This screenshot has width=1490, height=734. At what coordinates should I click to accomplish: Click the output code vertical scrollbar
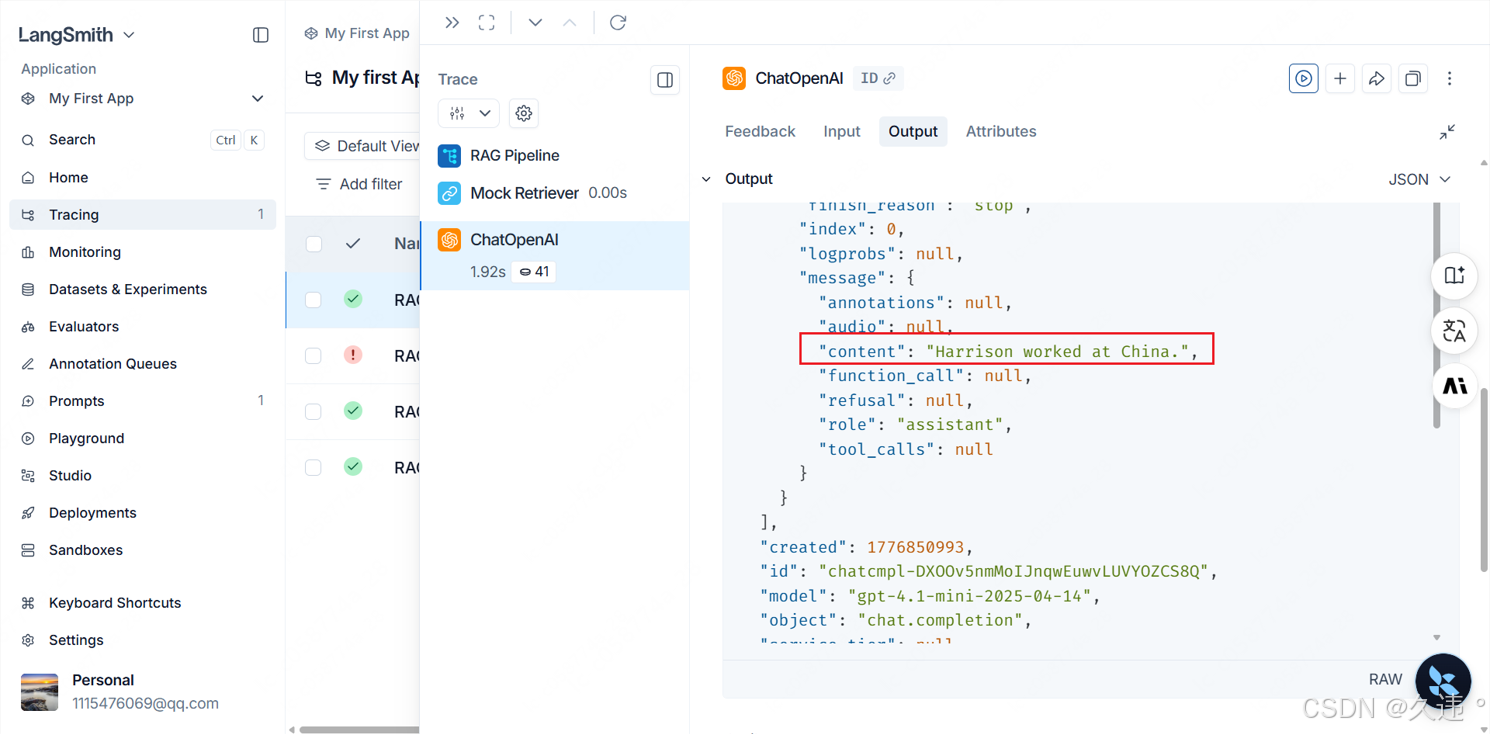tap(1437, 315)
